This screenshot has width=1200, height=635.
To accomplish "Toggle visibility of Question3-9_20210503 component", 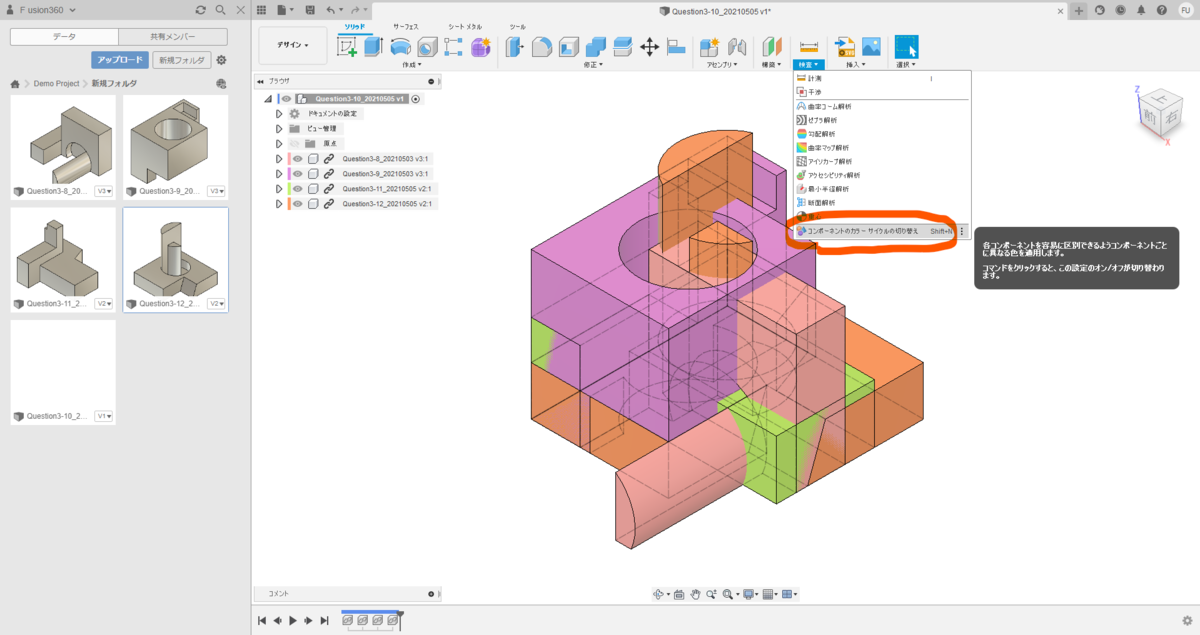I will click(x=298, y=174).
